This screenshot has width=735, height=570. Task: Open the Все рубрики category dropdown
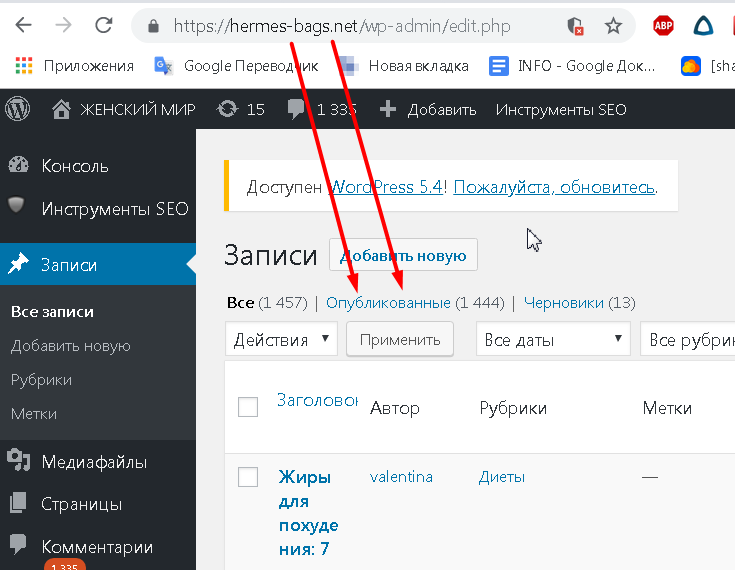(x=688, y=339)
